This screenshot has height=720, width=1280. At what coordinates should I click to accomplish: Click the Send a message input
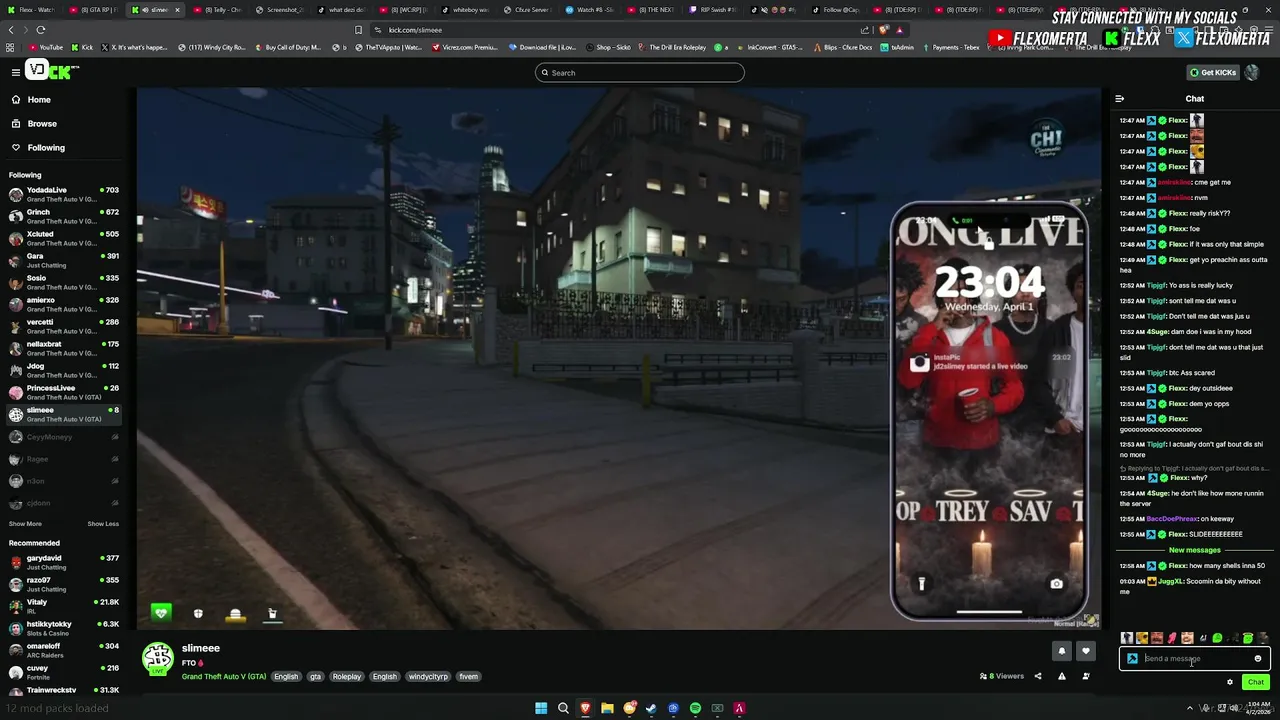[x=1195, y=659]
